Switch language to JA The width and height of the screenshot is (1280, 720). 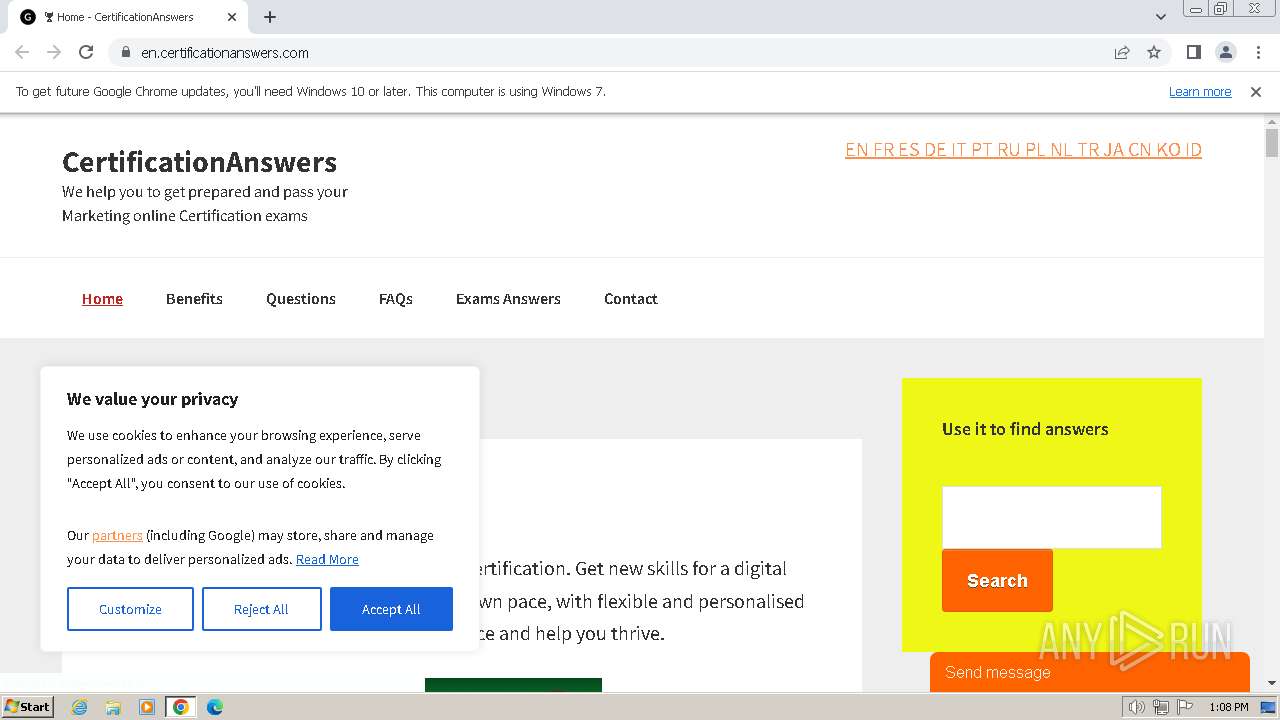click(1114, 150)
